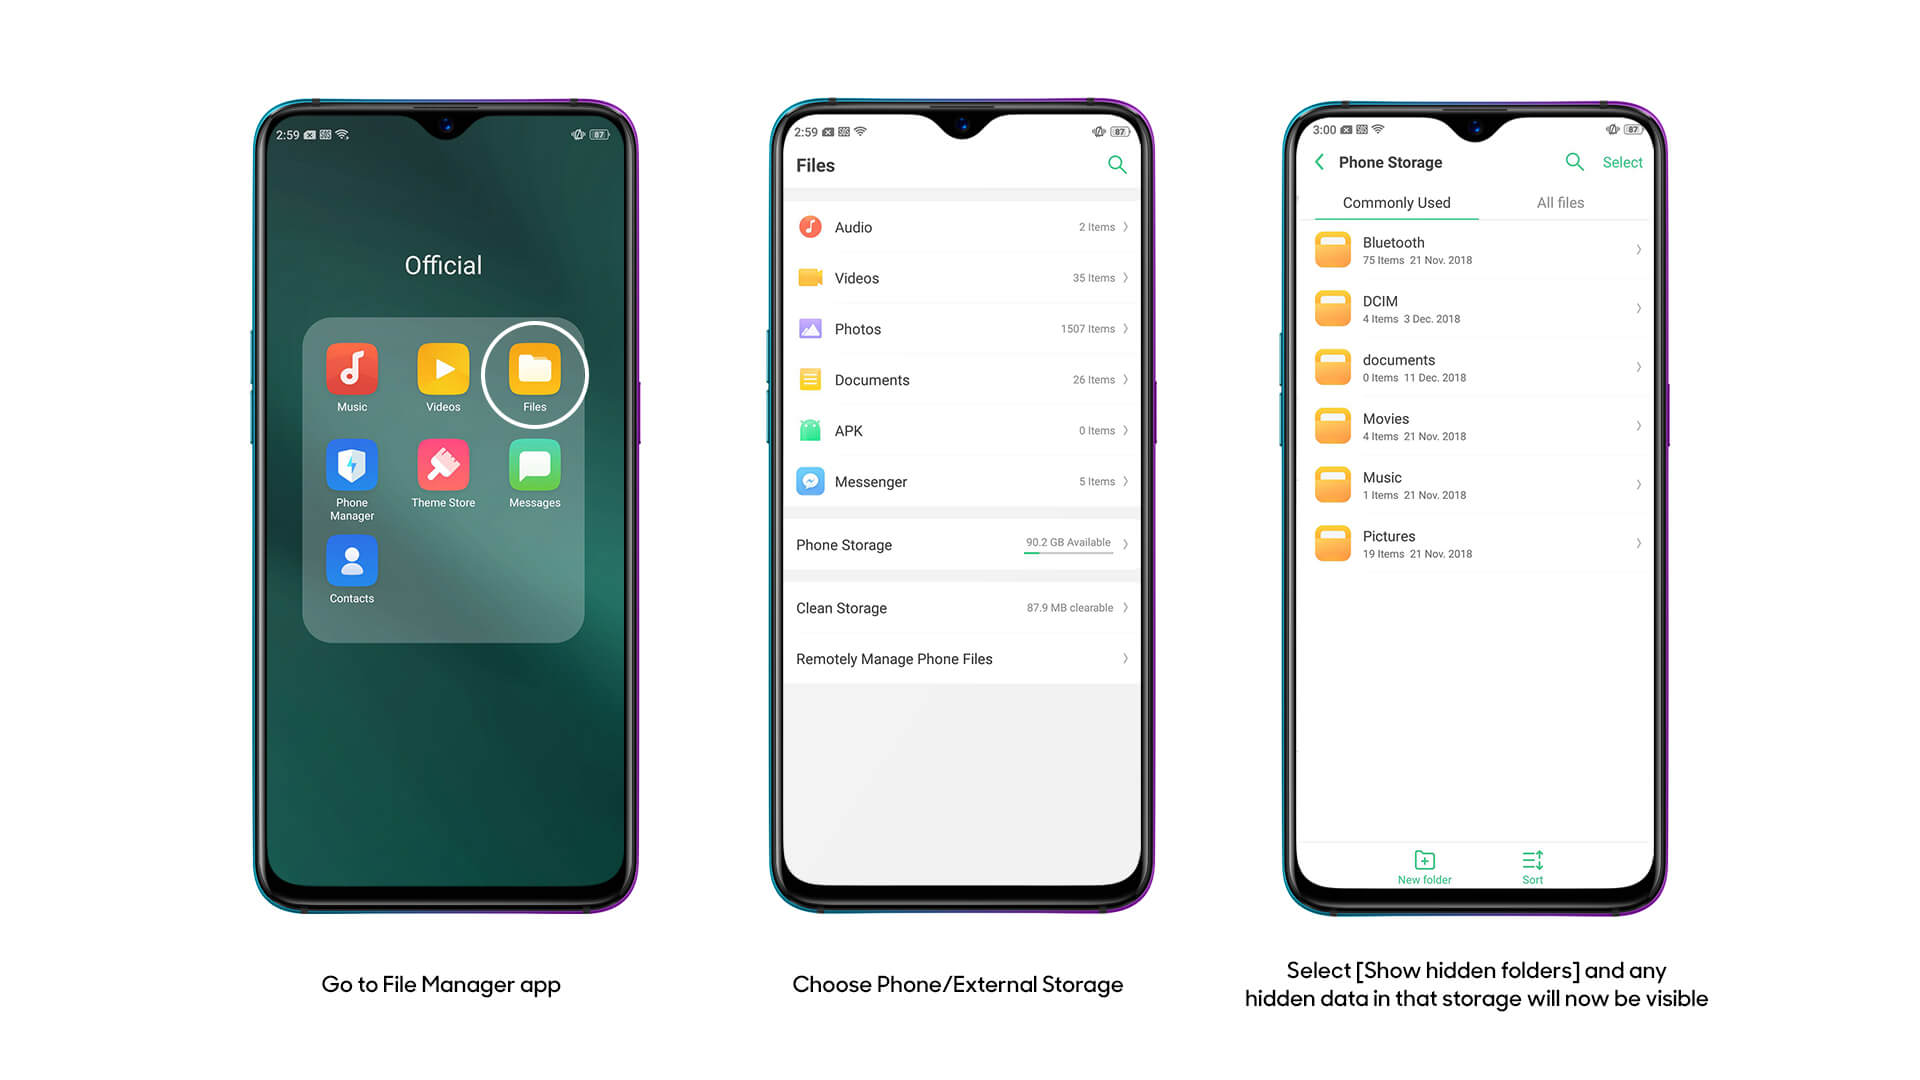The width and height of the screenshot is (1920, 1080).
Task: Switch to the All Files tab
Action: click(x=1560, y=202)
